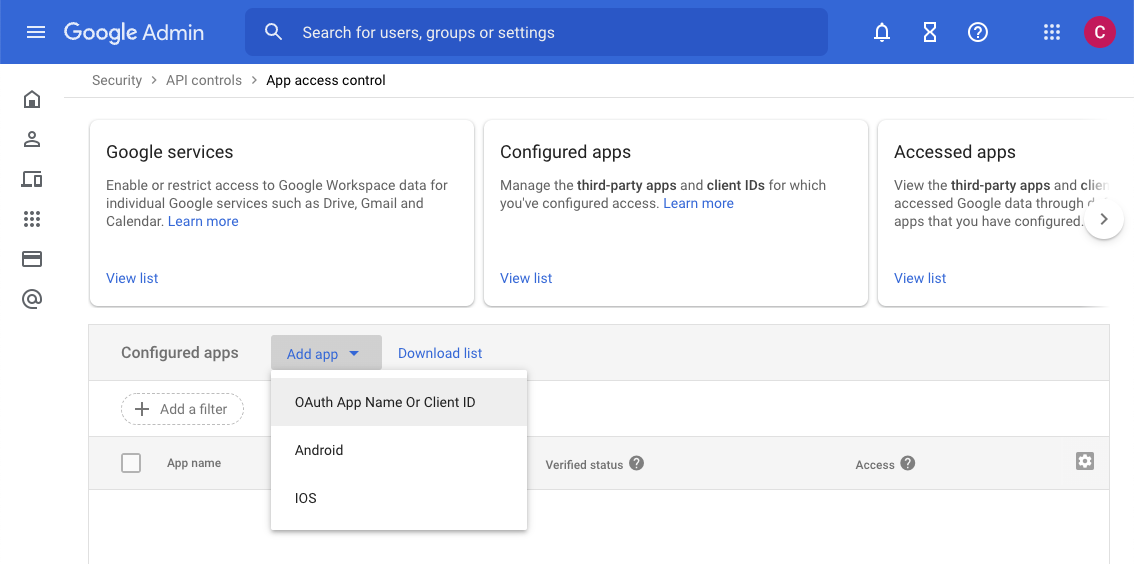Choose OAuth App Name Or Client ID

click(x=398, y=402)
